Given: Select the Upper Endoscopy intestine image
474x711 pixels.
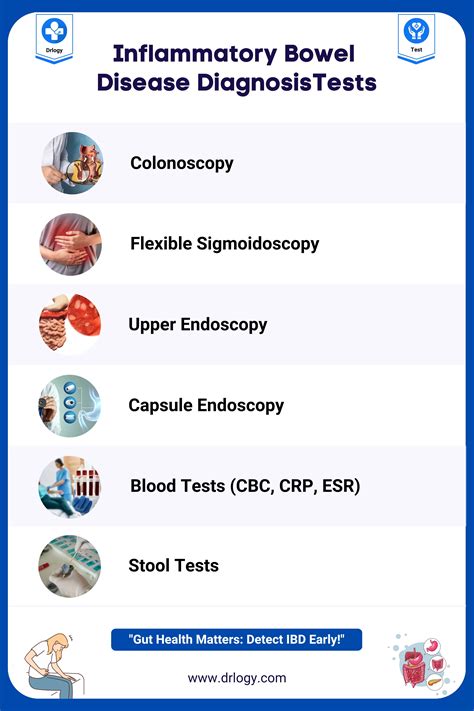Looking at the screenshot, I should point(70,323).
